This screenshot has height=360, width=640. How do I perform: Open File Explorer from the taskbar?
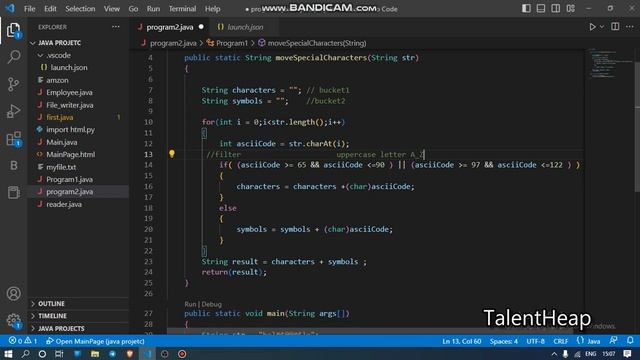(x=95, y=354)
